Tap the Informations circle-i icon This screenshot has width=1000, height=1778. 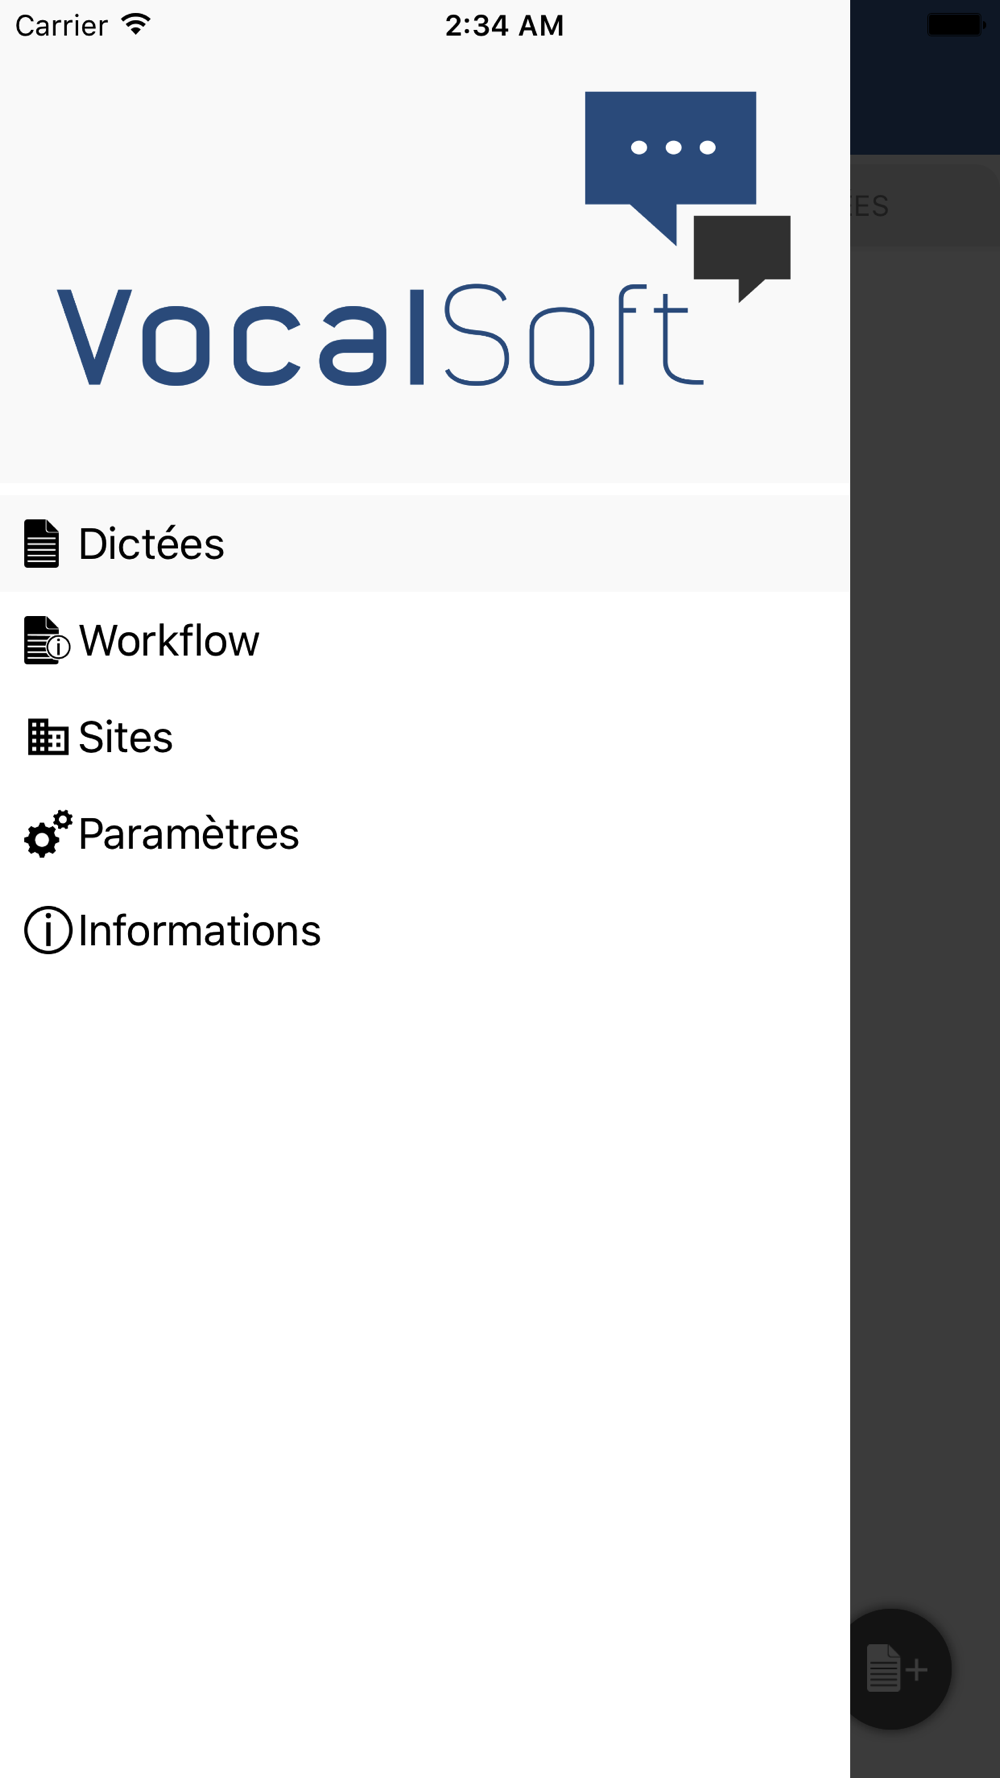click(47, 931)
